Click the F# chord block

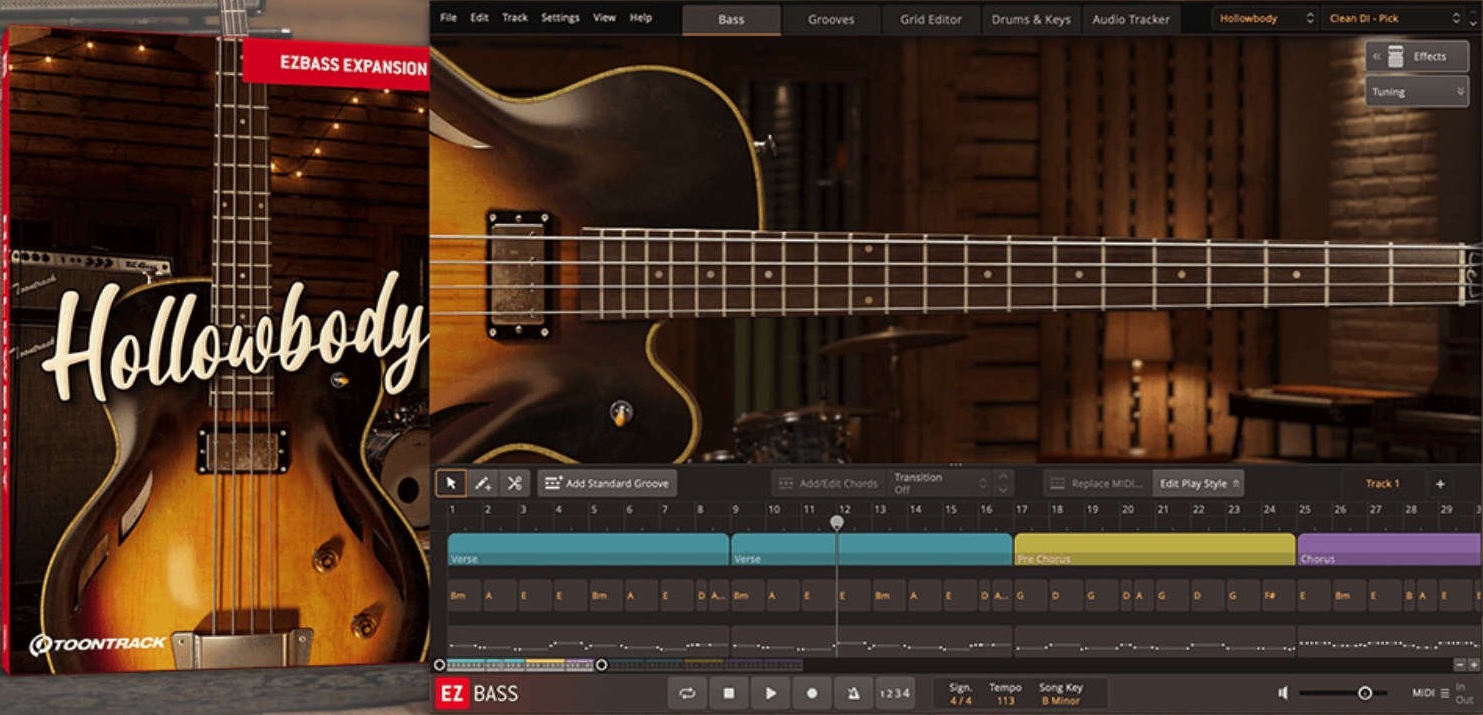click(1277, 595)
